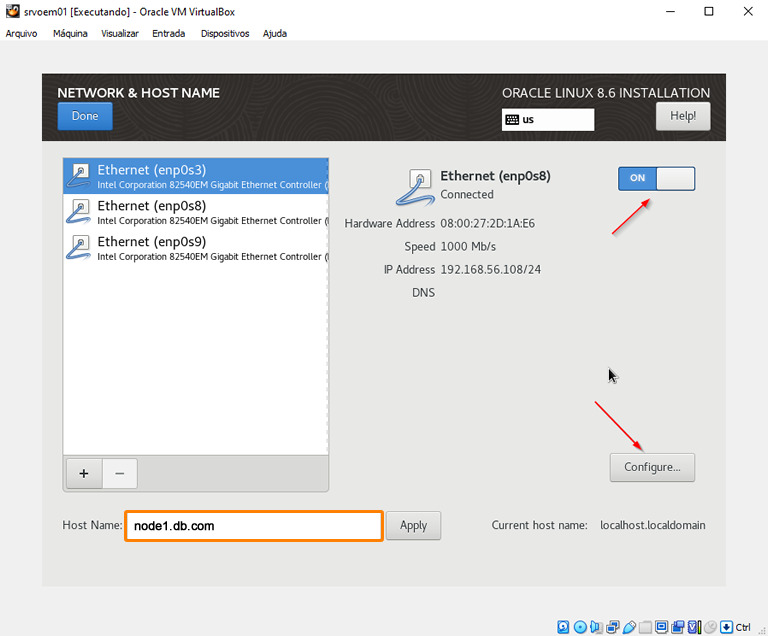The height and width of the screenshot is (636, 768).
Task: Click the Configure... button
Action: click(x=652, y=467)
